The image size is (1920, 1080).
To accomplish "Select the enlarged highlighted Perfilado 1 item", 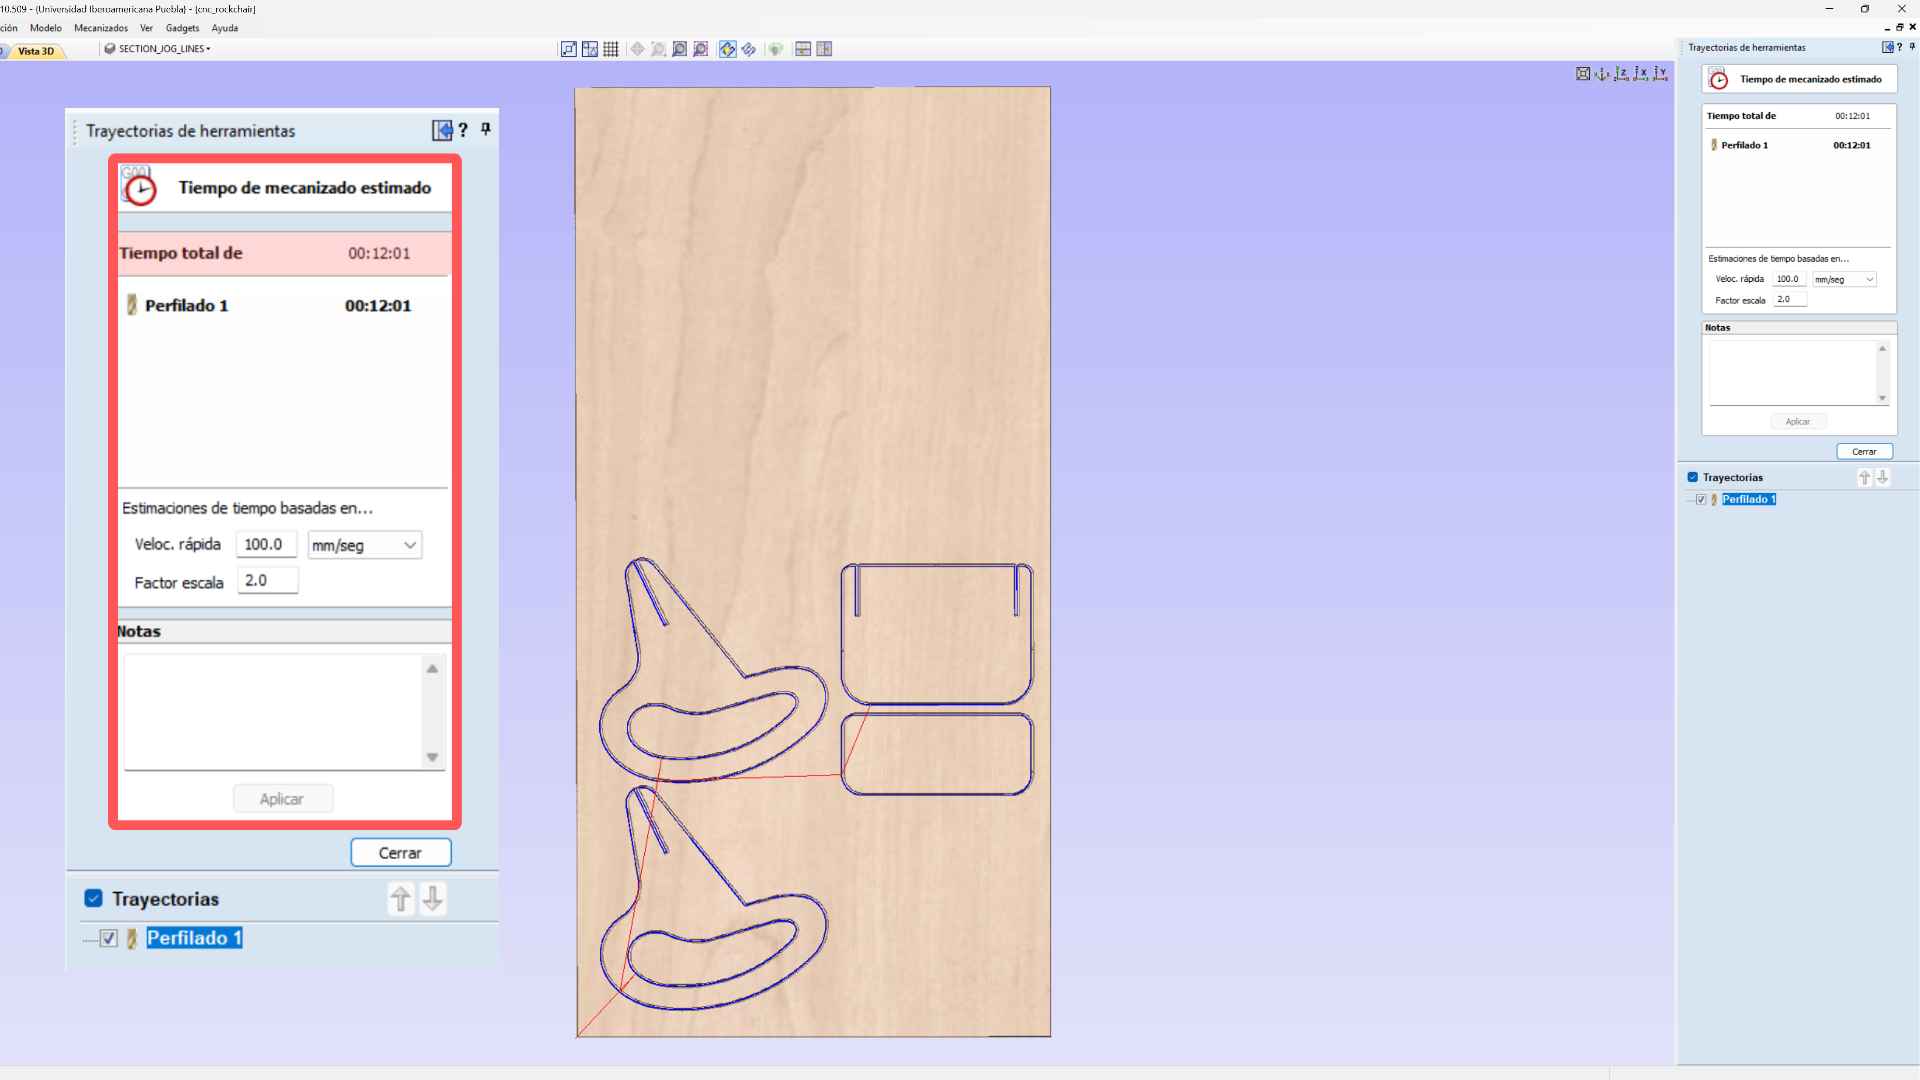I will click(x=194, y=938).
